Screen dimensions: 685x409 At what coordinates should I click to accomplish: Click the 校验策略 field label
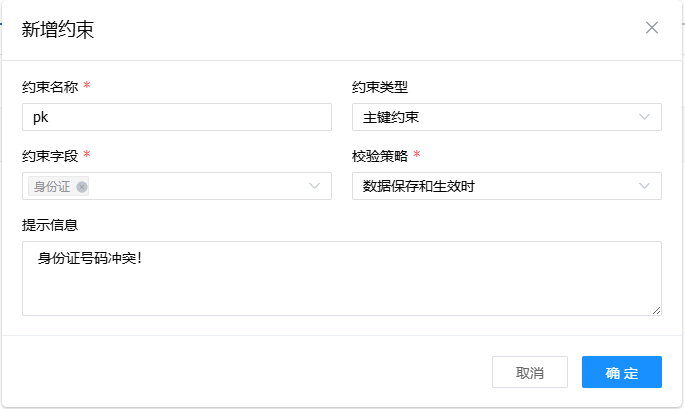click(379, 155)
